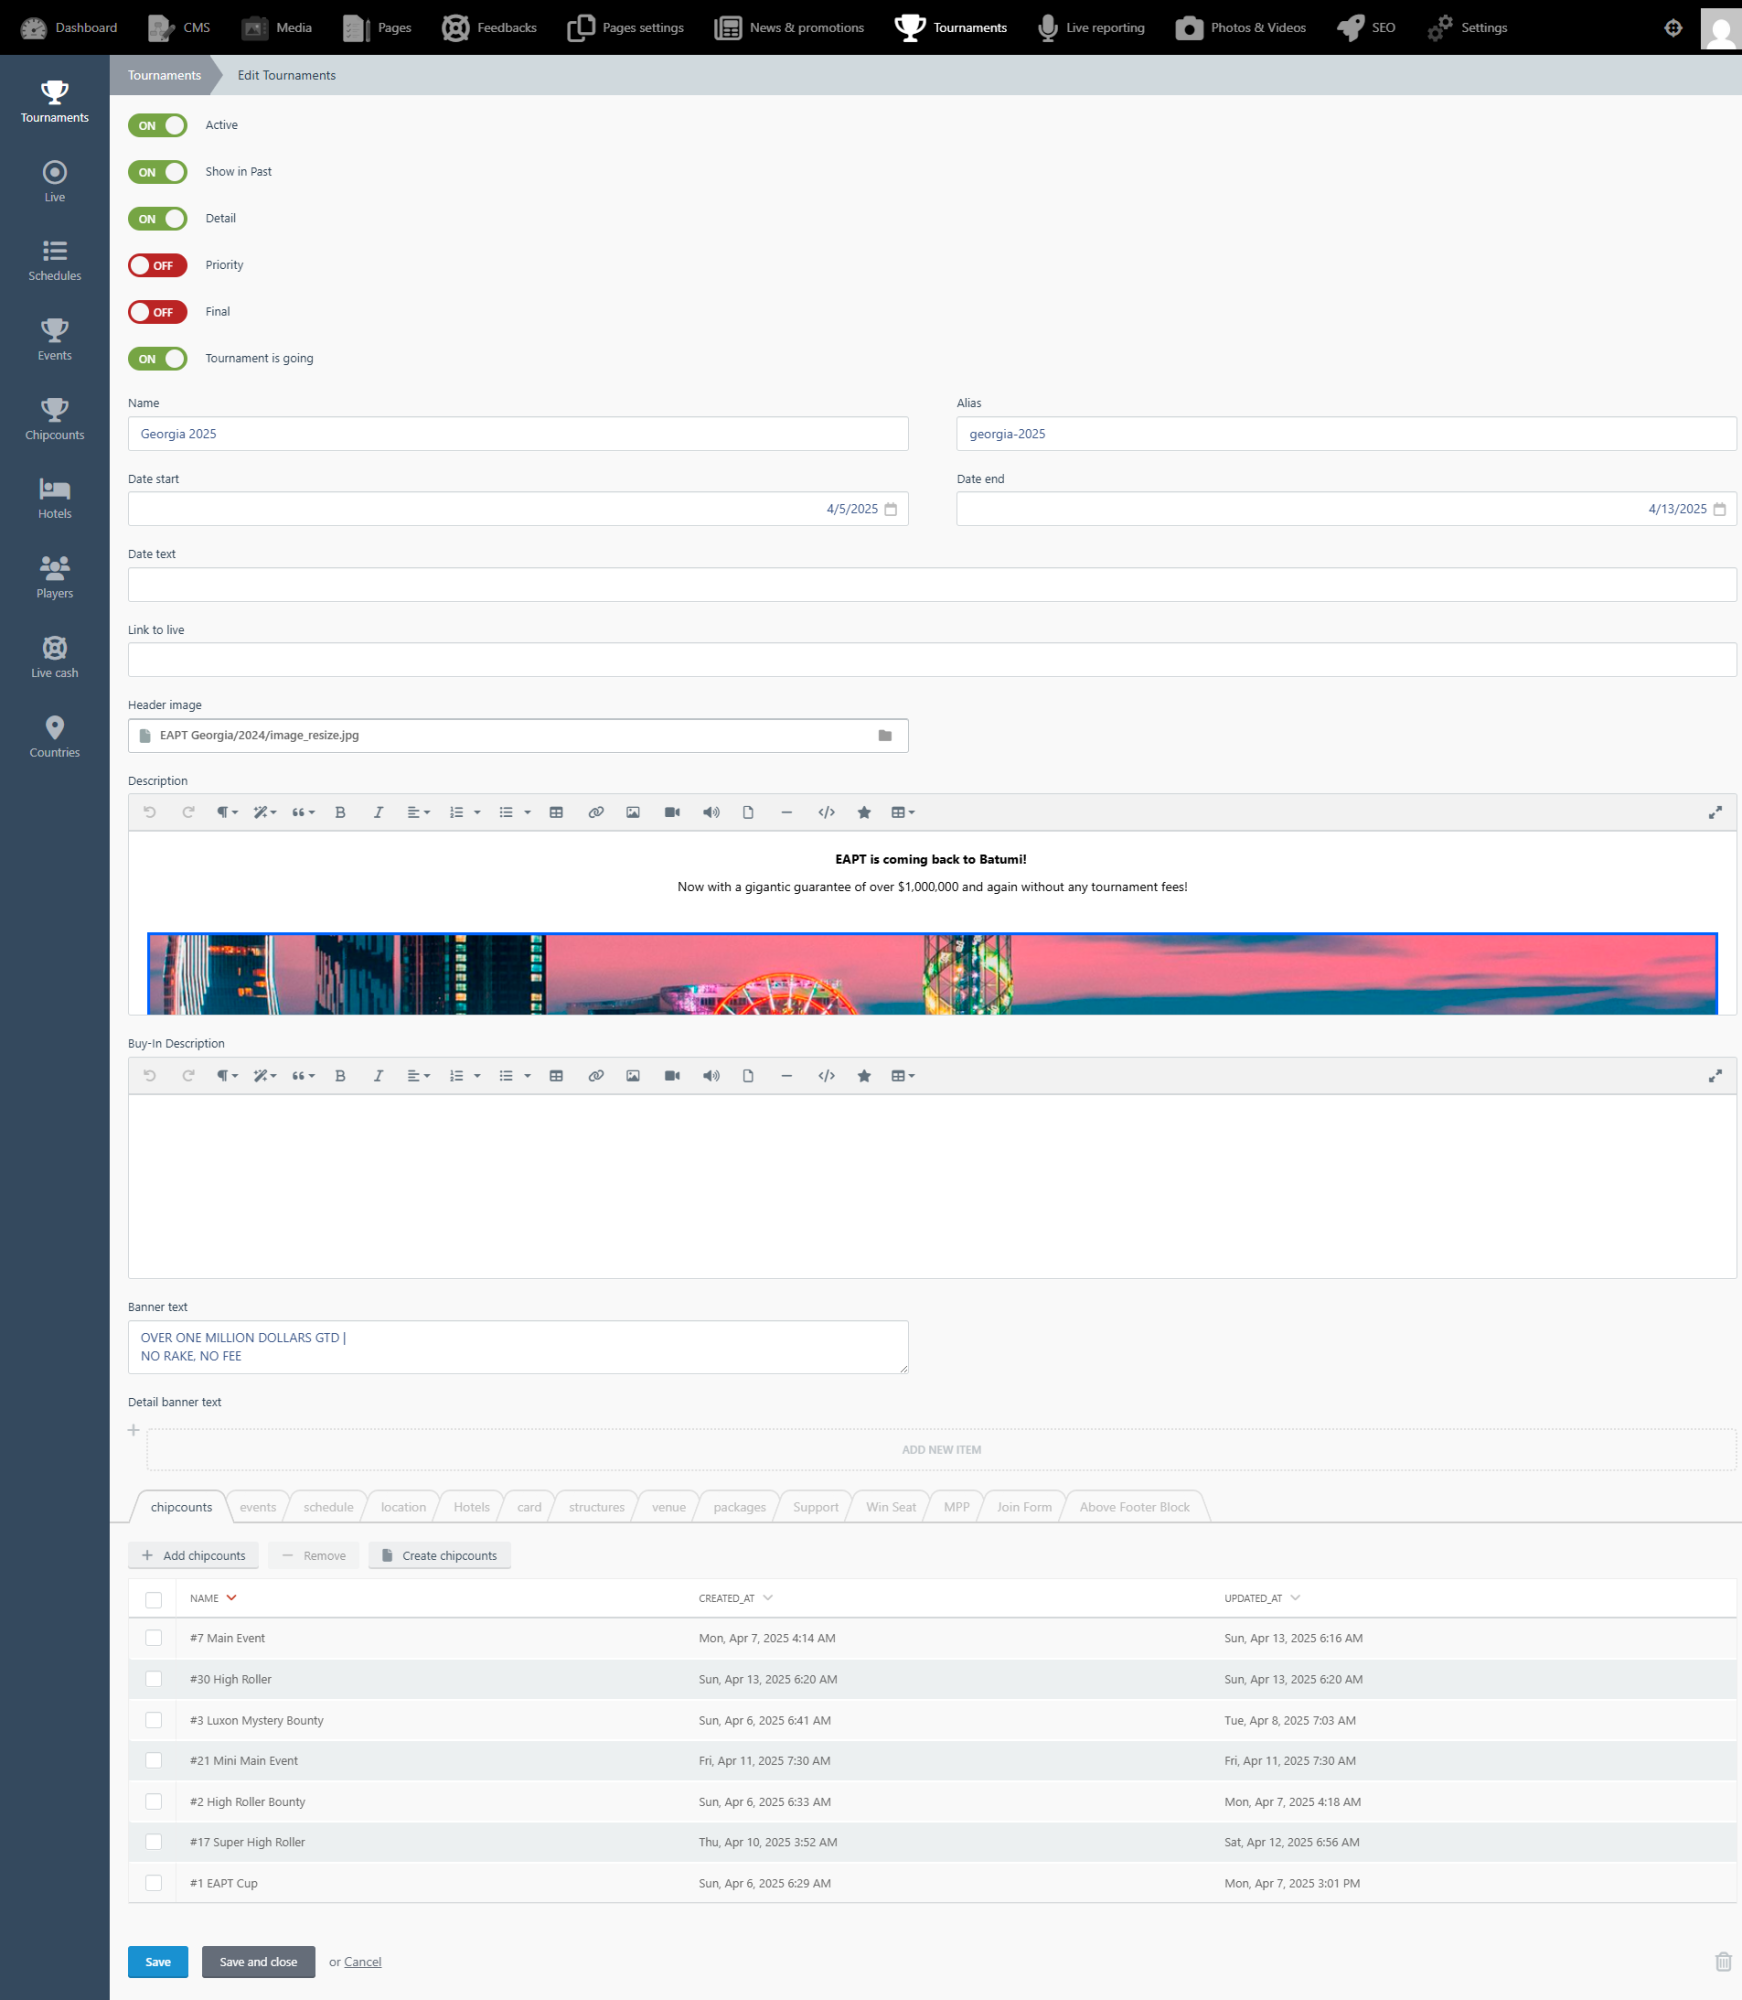
Task: Insert link in Description editor toolbar
Action: pos(596,813)
